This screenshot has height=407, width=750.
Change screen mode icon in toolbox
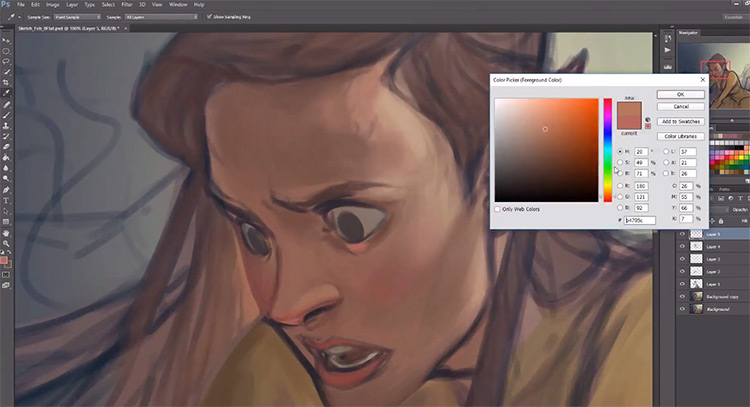click(6, 285)
